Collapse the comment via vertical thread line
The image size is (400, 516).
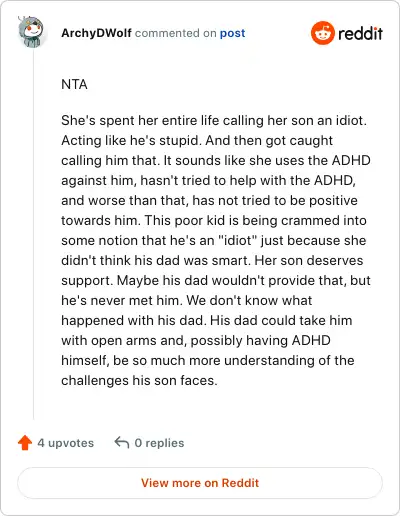33,233
